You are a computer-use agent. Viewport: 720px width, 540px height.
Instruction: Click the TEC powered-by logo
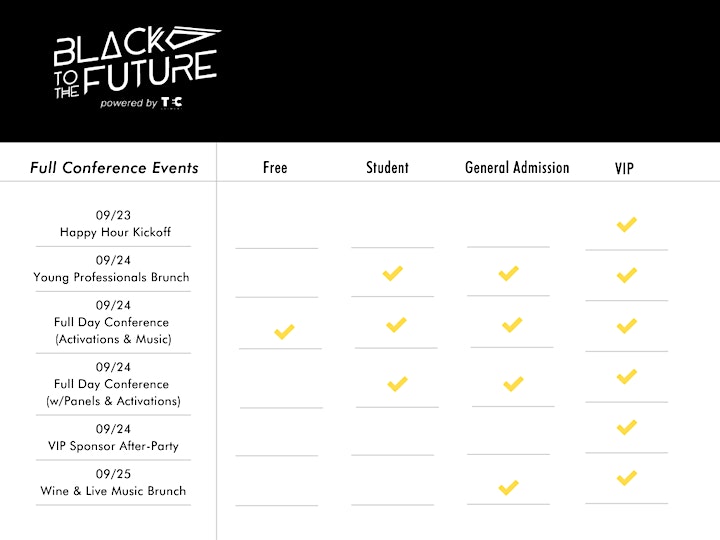[x=171, y=102]
